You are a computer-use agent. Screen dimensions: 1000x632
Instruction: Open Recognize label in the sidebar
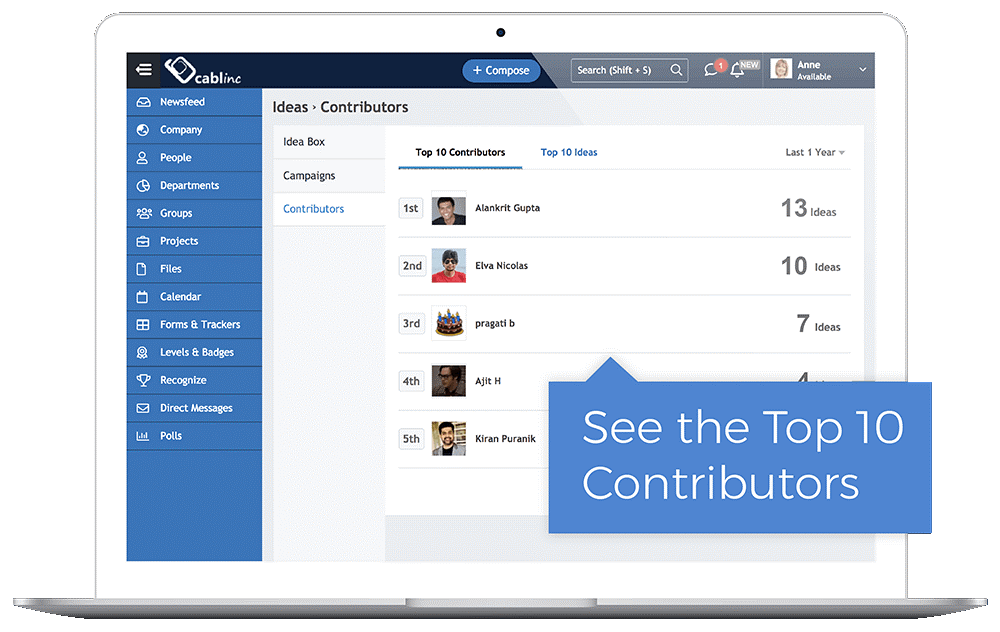click(x=183, y=380)
